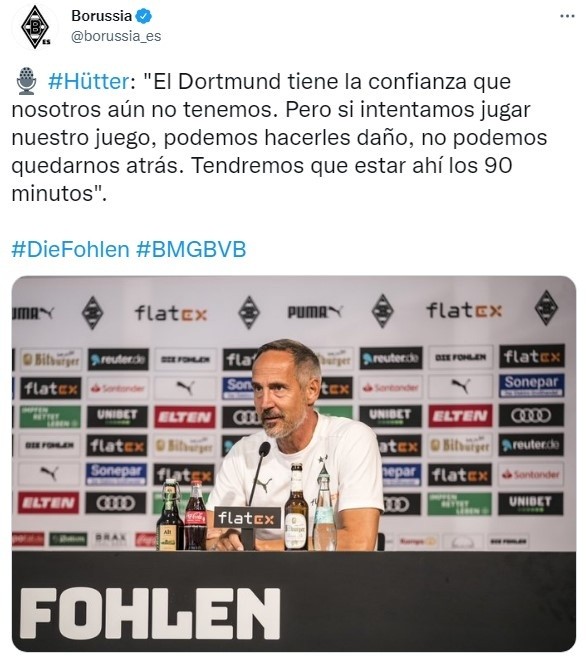
Task: Click the Borussia club logo avatar
Action: [x=35, y=27]
